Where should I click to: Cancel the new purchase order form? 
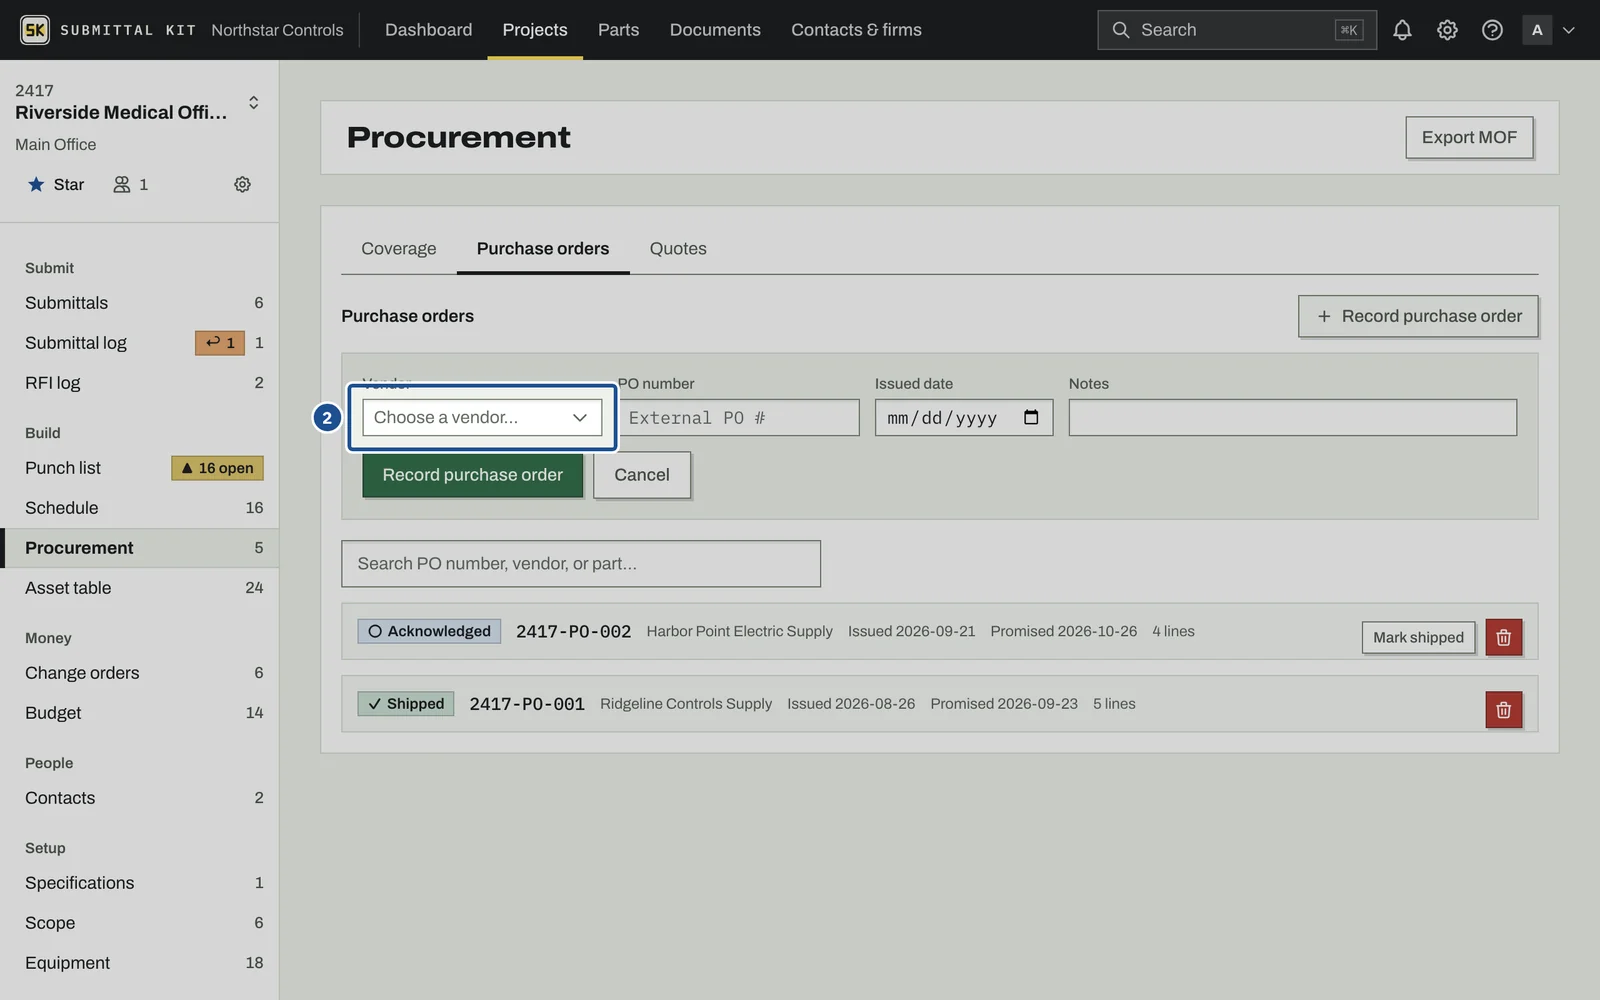[642, 475]
